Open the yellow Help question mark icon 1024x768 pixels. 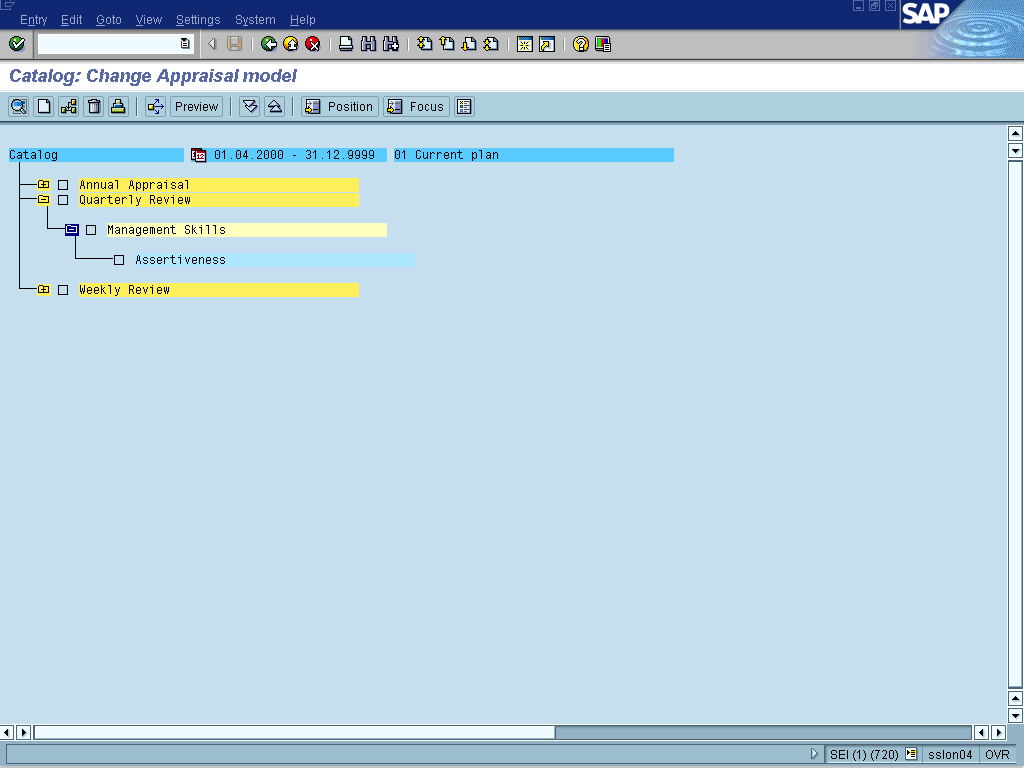click(581, 44)
